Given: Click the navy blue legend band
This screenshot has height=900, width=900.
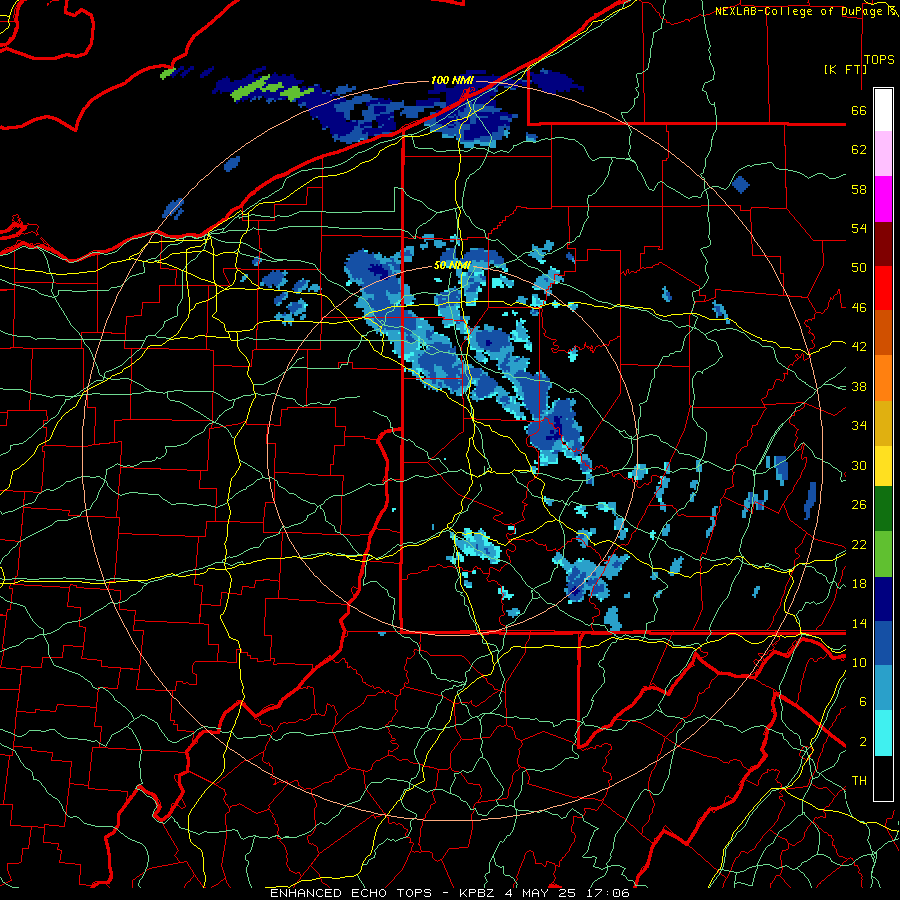Looking at the screenshot, I should pyautogui.click(x=883, y=599).
